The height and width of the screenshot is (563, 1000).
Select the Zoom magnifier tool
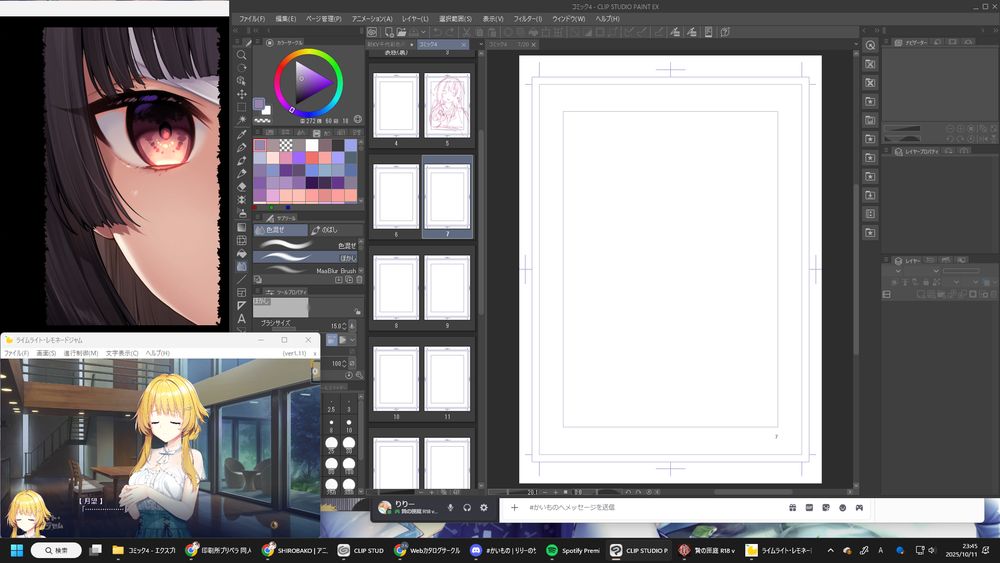point(241,55)
